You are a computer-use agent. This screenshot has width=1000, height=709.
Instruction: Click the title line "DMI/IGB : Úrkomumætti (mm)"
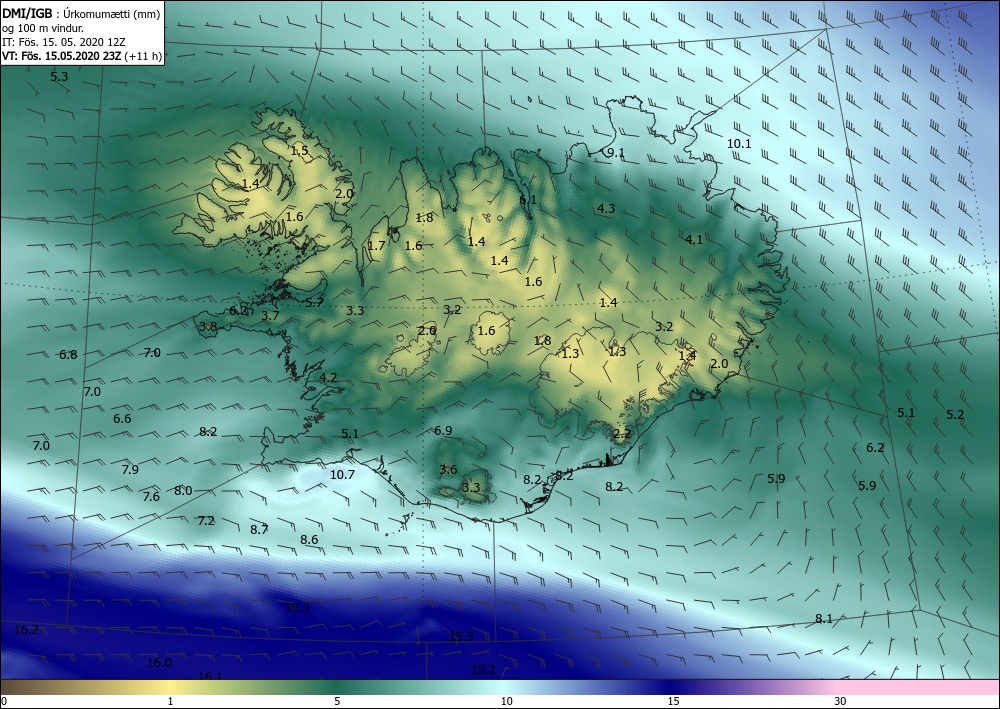[x=82, y=13]
